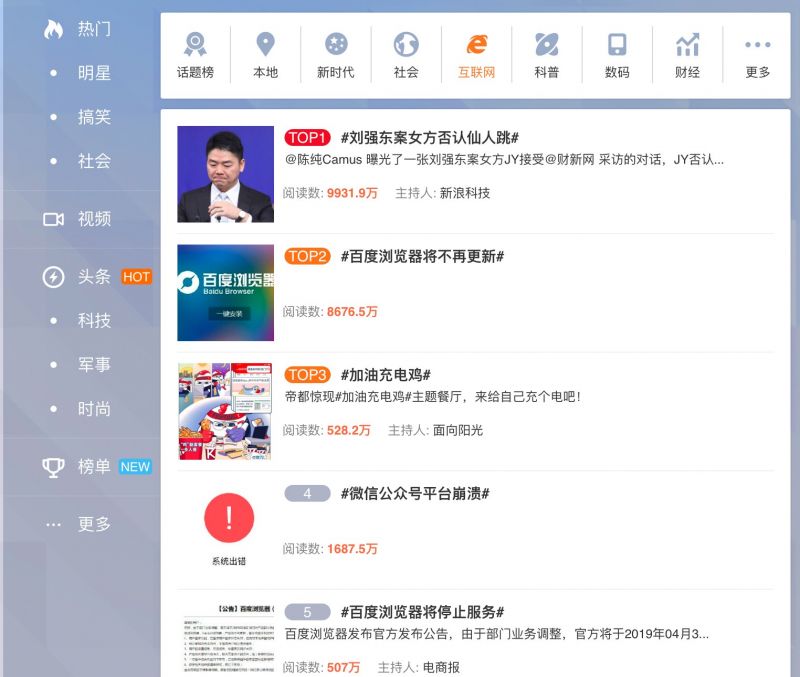Click the Baidu Browser thumbnail
Screen dimensions: 800x677
click(x=226, y=293)
